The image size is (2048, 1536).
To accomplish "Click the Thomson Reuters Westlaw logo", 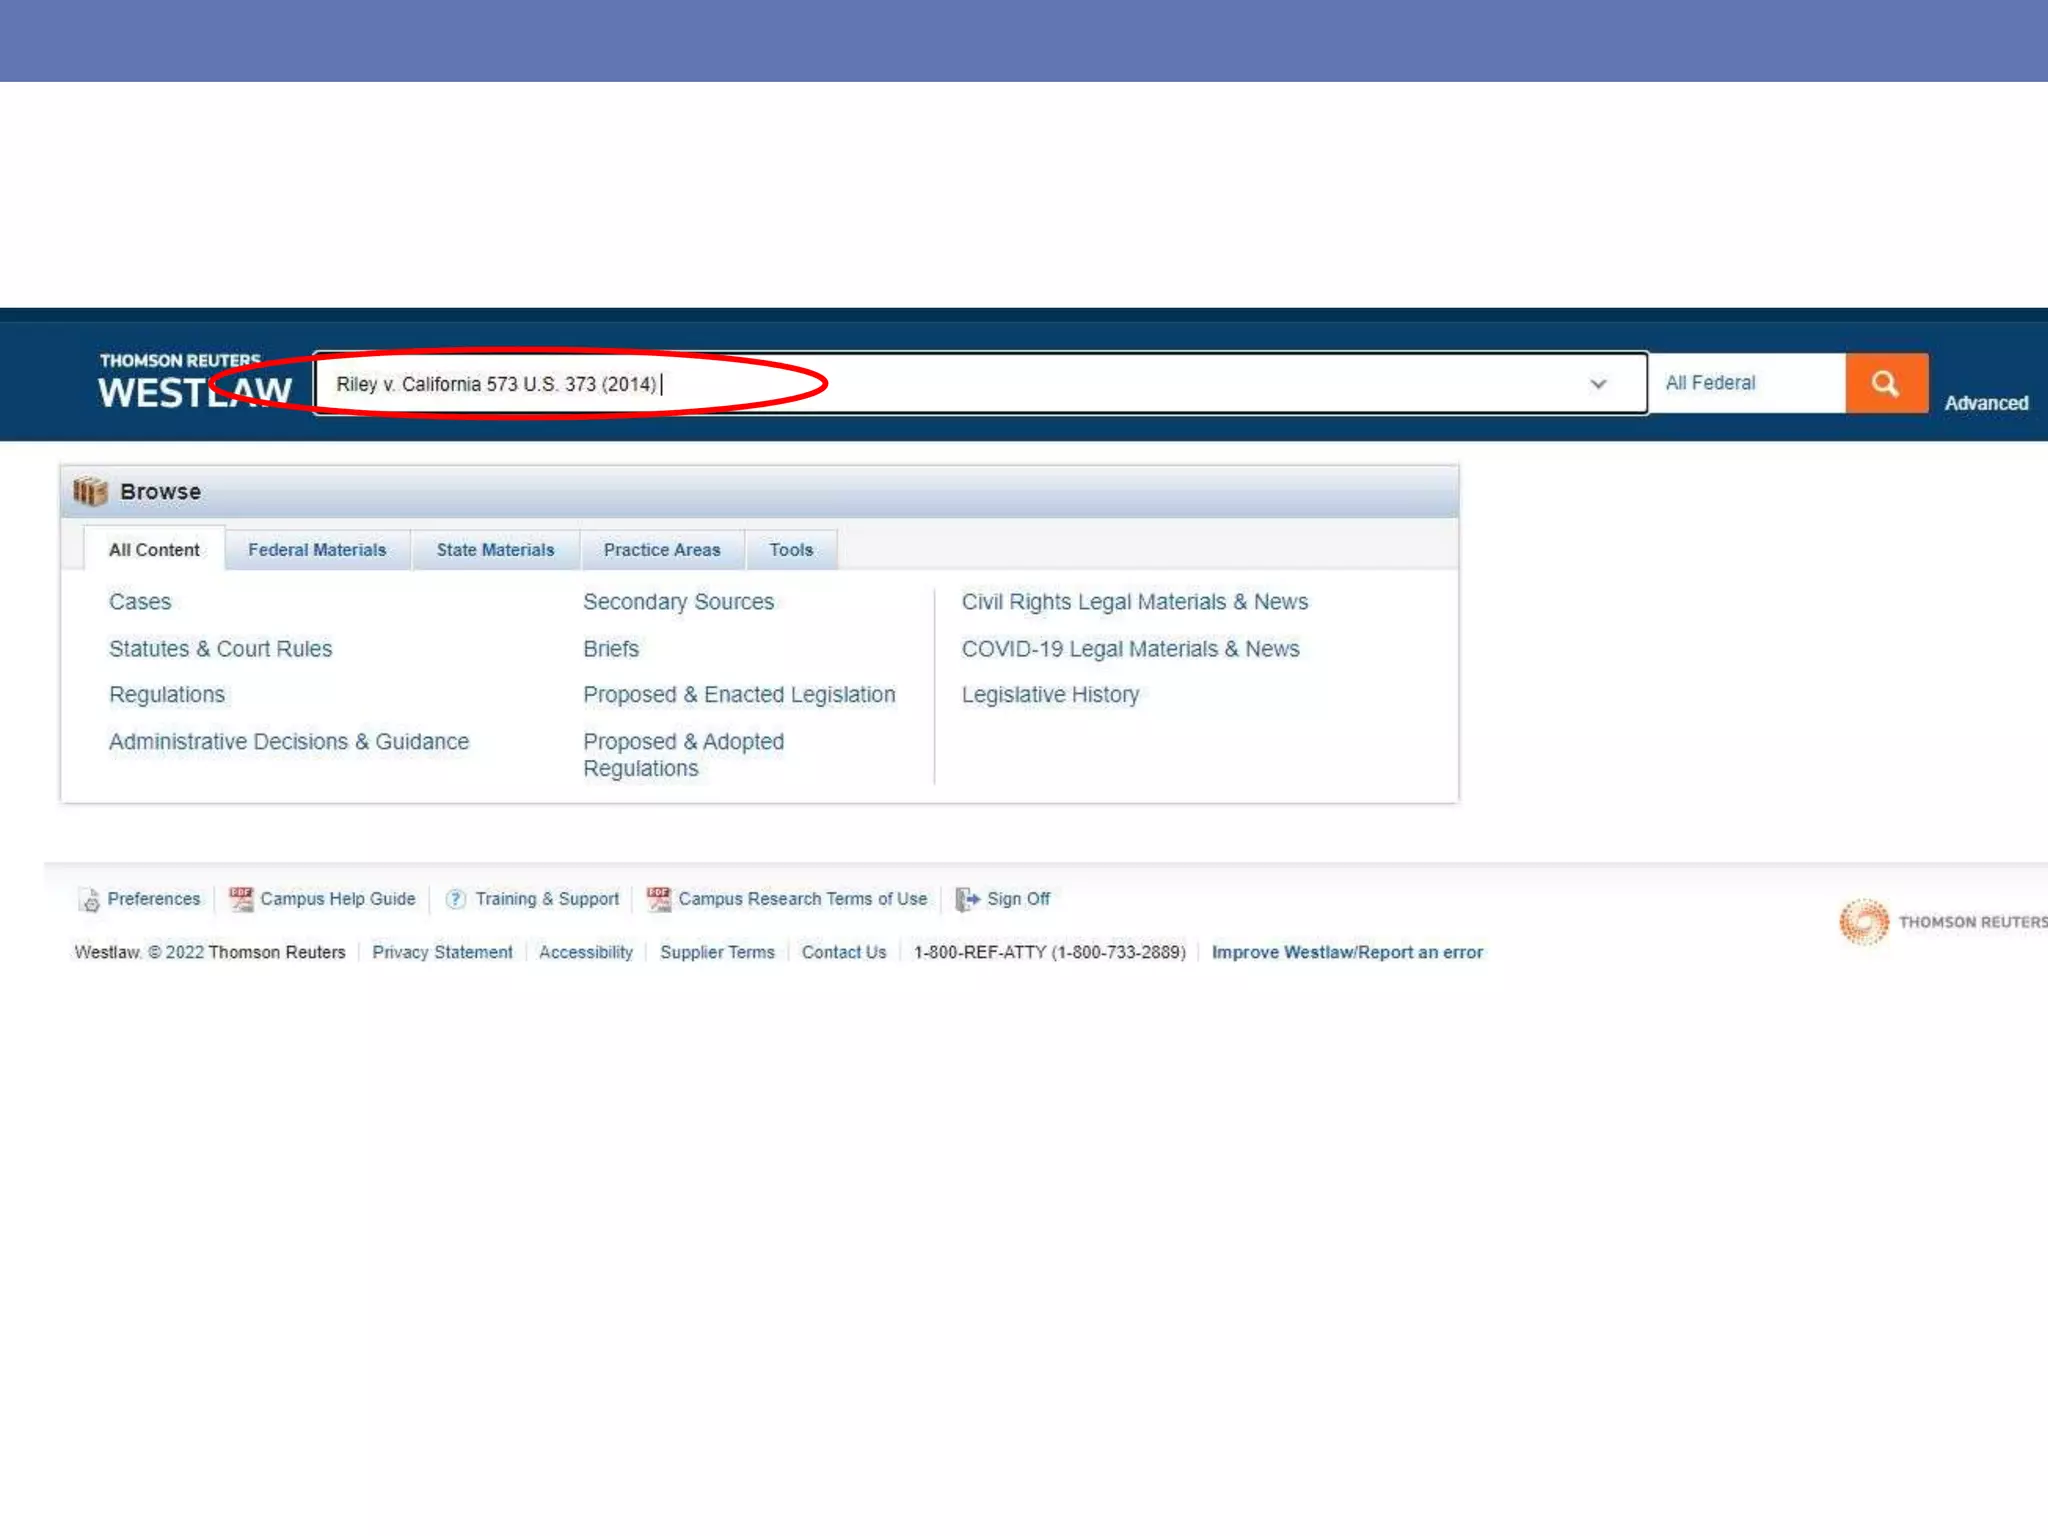I will 194,382.
